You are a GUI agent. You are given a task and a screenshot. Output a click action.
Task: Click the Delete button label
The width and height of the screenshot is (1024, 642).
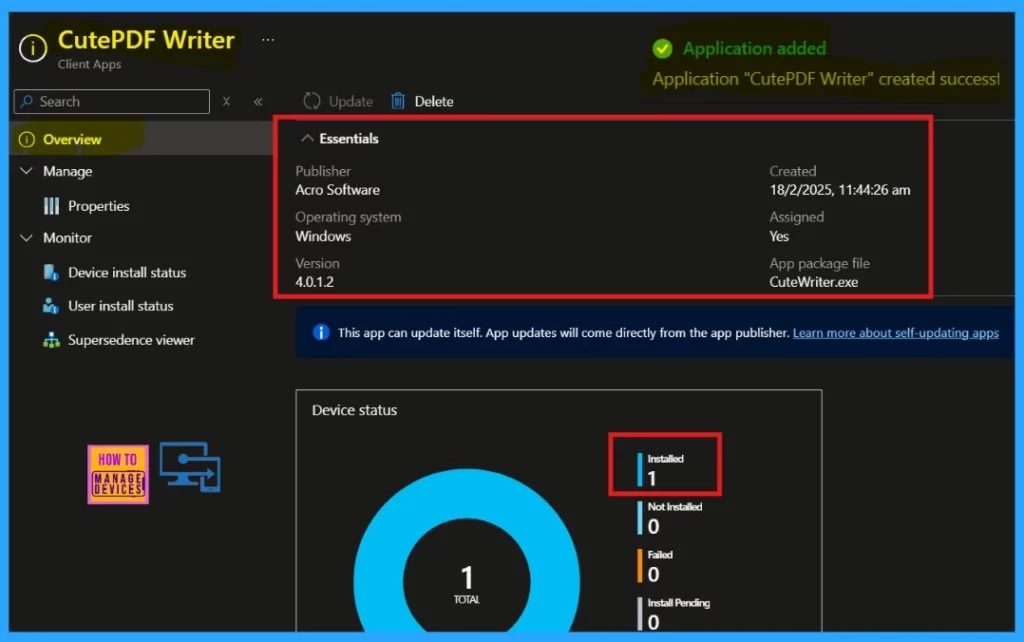(434, 101)
